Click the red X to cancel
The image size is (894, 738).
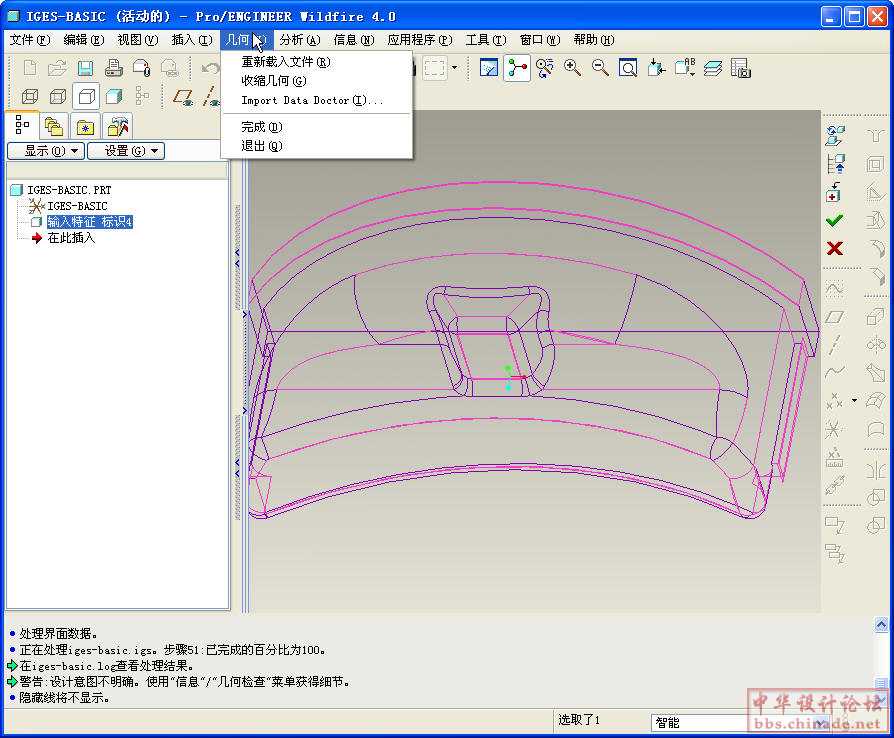click(835, 248)
